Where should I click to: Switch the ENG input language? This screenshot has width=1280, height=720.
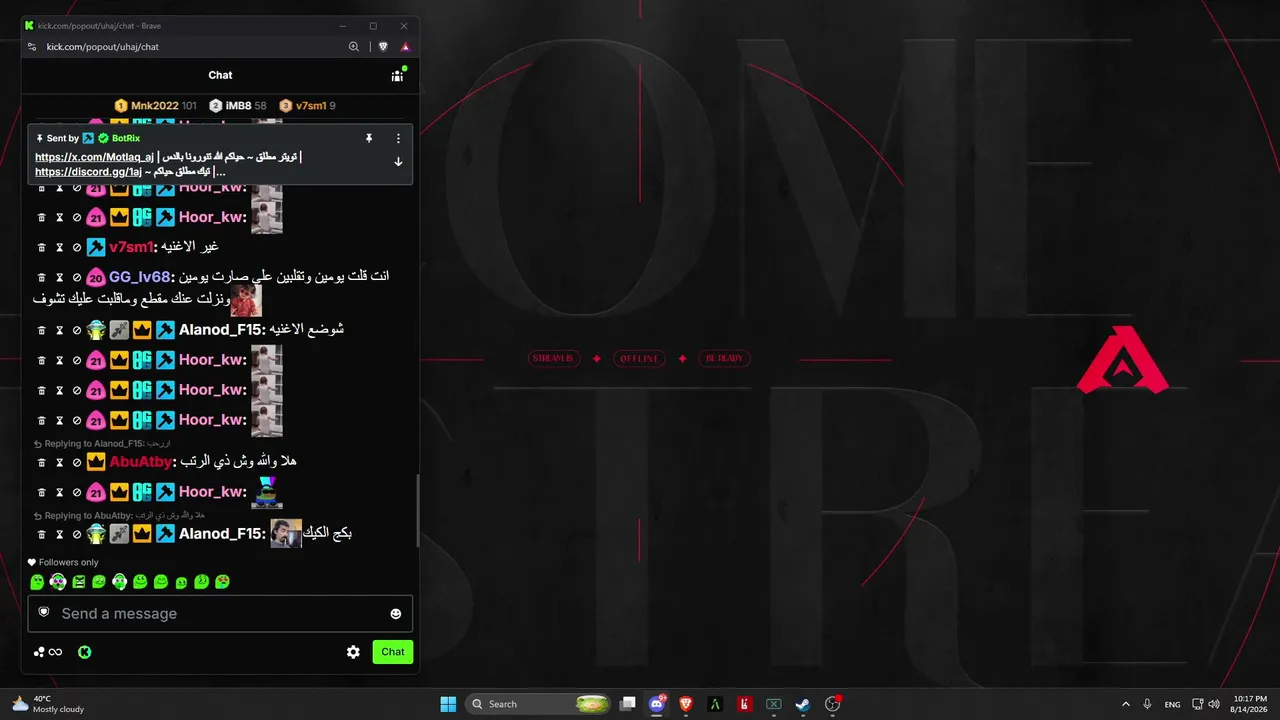coord(1172,704)
